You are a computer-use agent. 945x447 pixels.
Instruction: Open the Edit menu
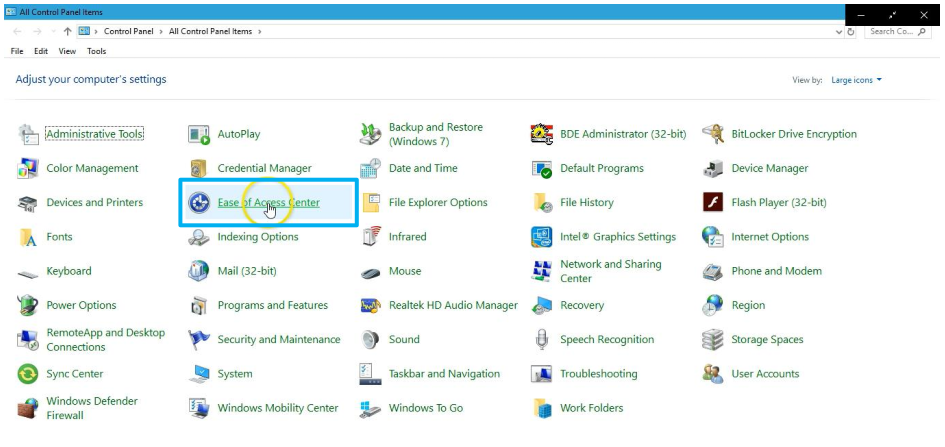41,51
